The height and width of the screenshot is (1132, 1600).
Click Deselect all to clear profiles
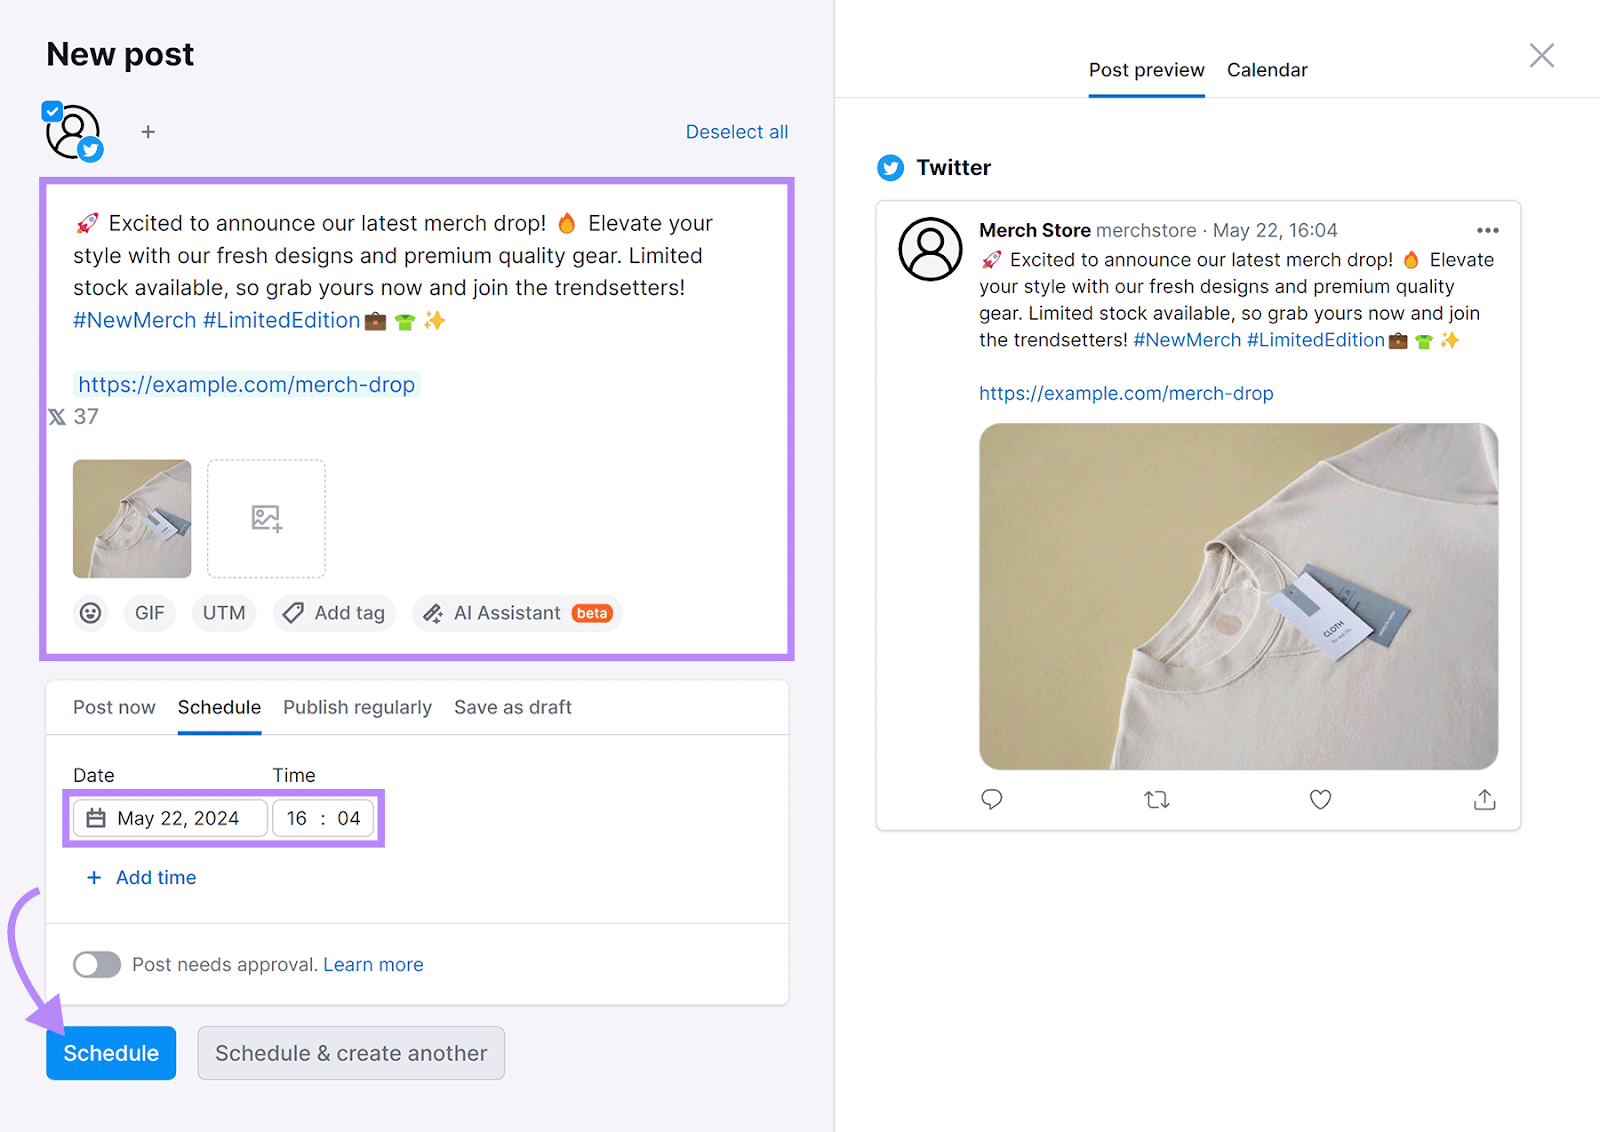tap(736, 131)
